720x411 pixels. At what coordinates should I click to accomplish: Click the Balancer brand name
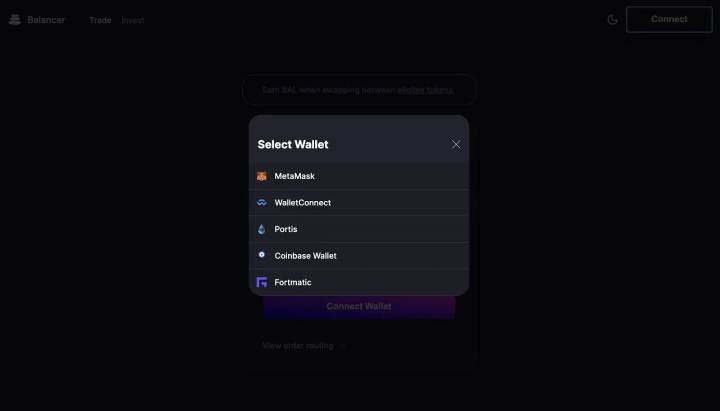[x=46, y=20]
